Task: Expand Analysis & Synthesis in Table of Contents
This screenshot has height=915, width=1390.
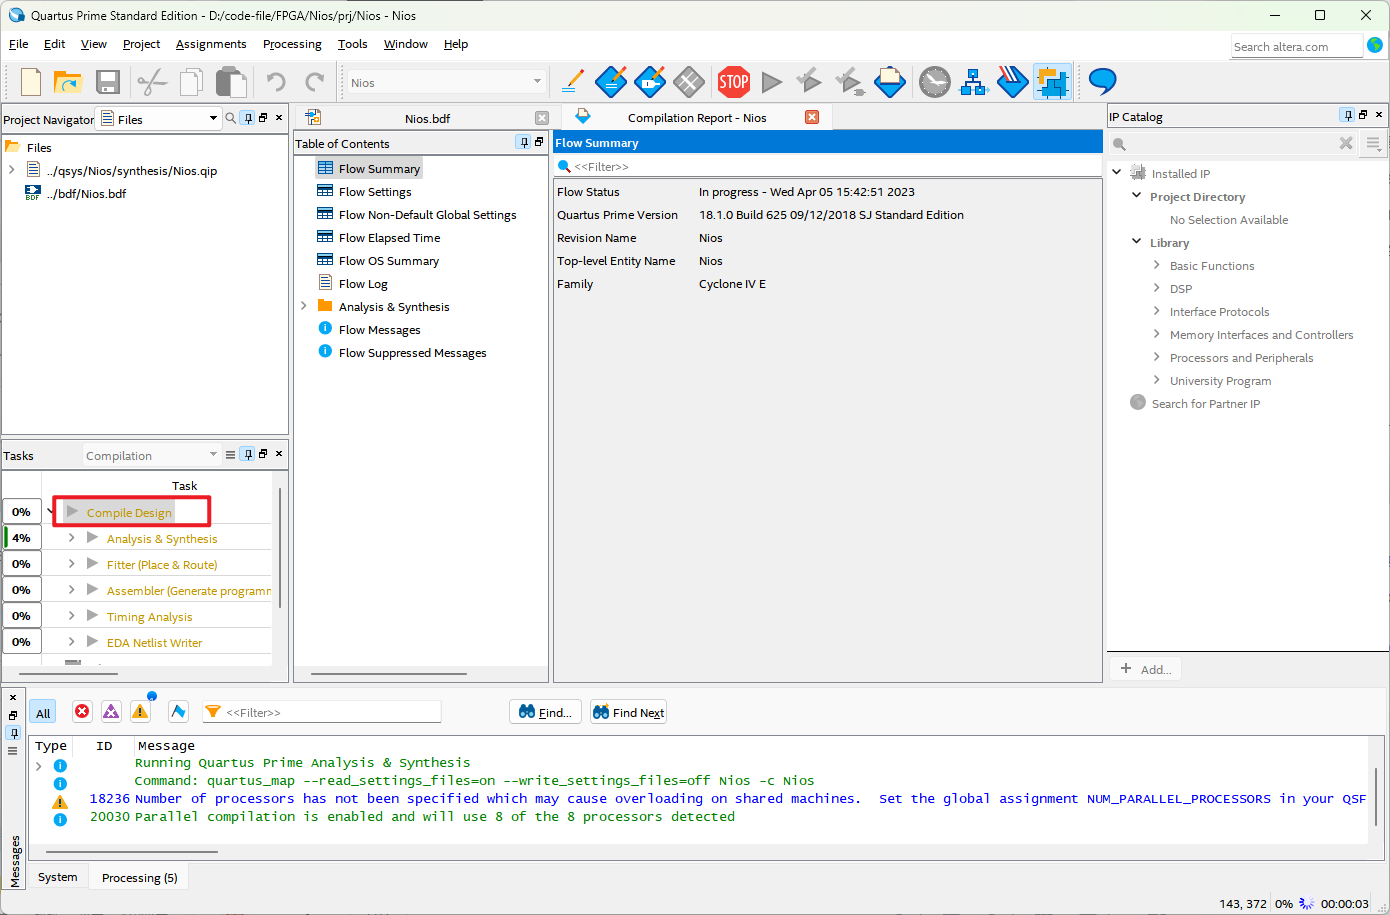Action: point(304,306)
